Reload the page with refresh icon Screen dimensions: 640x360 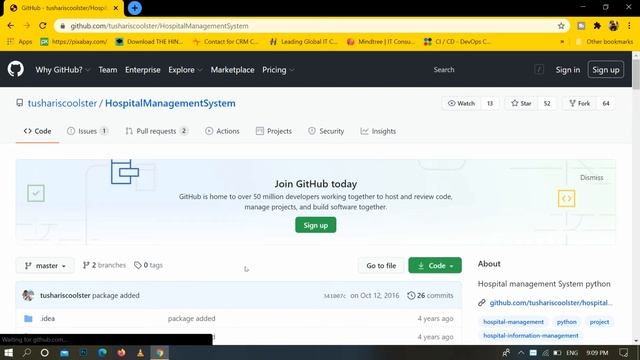coord(43,26)
